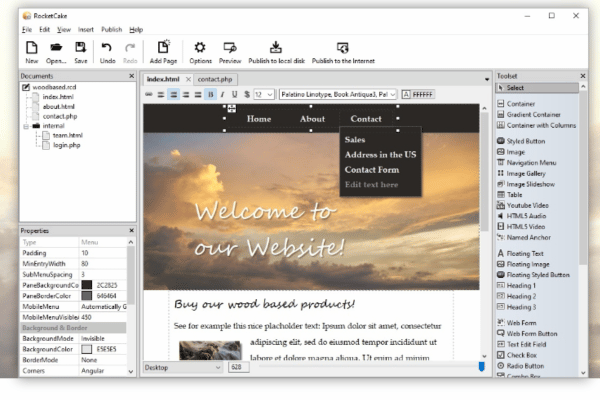600x400 pixels.
Task: Open the Palatino Linotype font family dropdown
Action: point(338,94)
